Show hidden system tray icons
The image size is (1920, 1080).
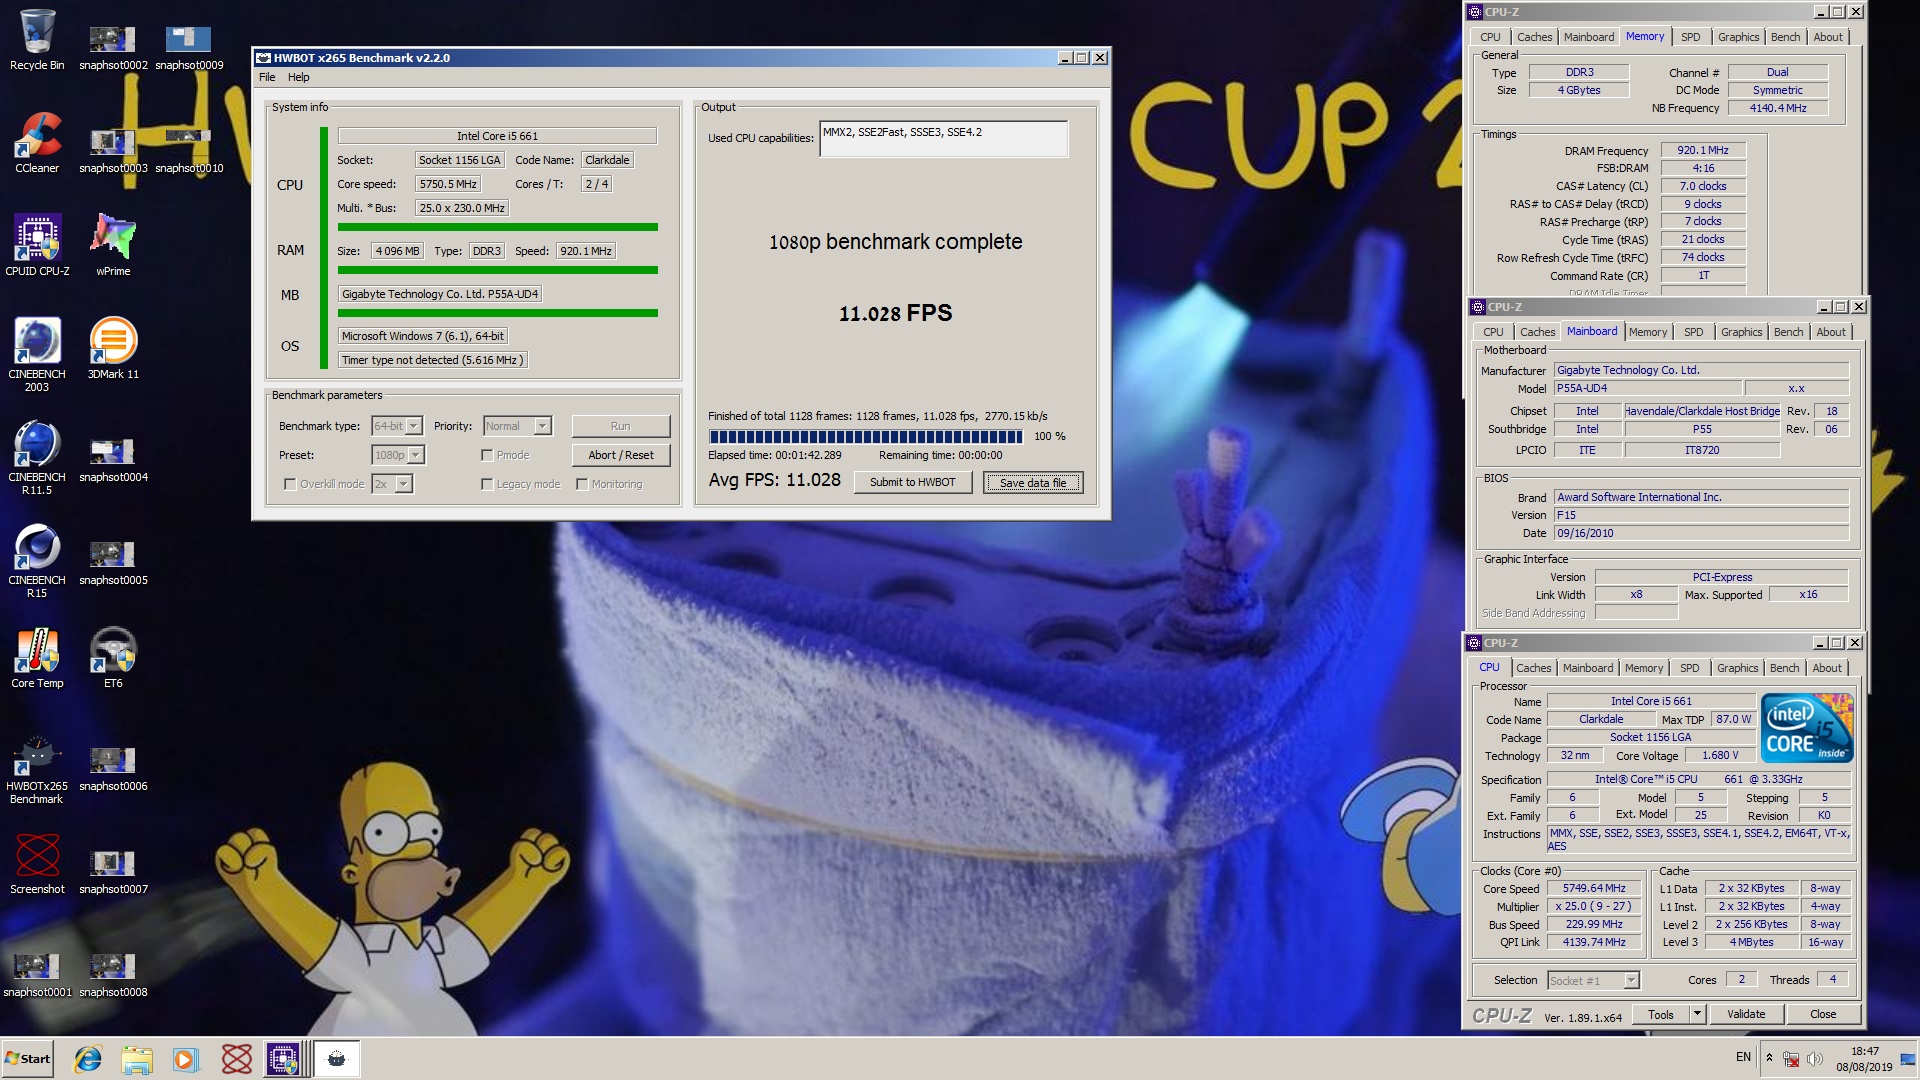(x=1769, y=1058)
